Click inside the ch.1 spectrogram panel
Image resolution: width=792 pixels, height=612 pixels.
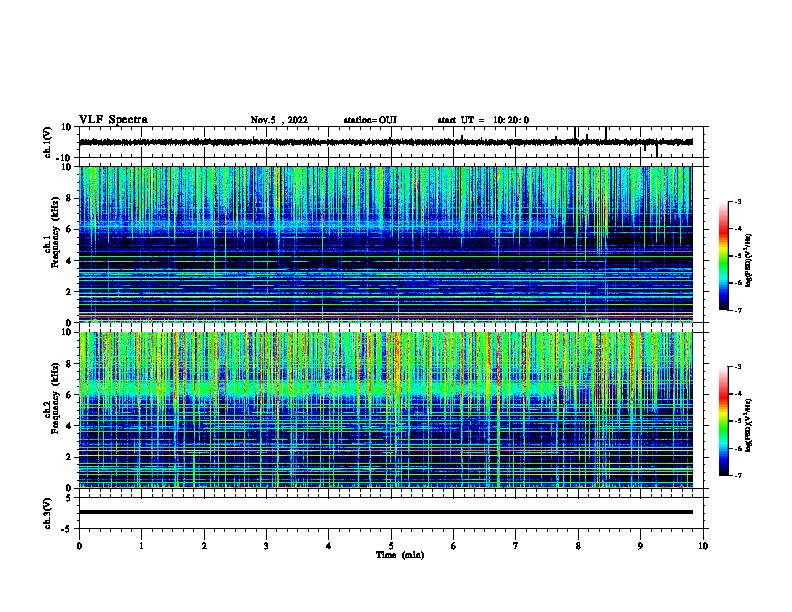pos(386,244)
